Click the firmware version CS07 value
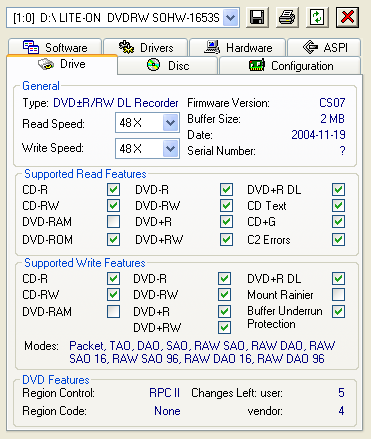The image size is (371, 439). click(x=332, y=103)
